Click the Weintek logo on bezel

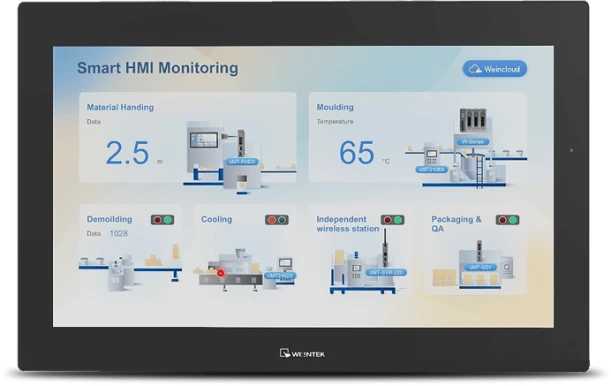302,354
